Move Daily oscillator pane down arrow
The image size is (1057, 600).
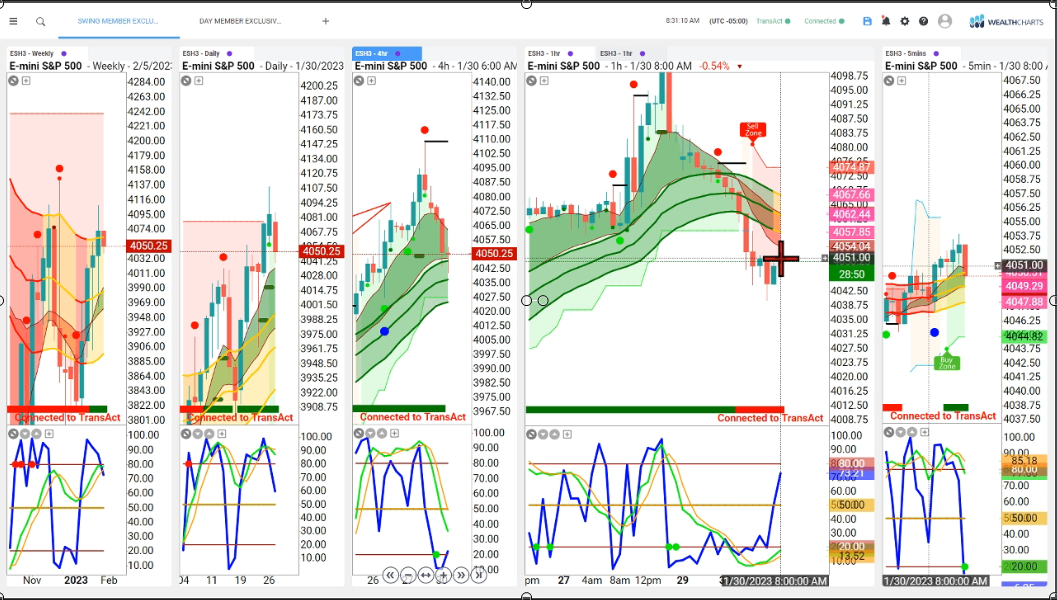[198, 434]
